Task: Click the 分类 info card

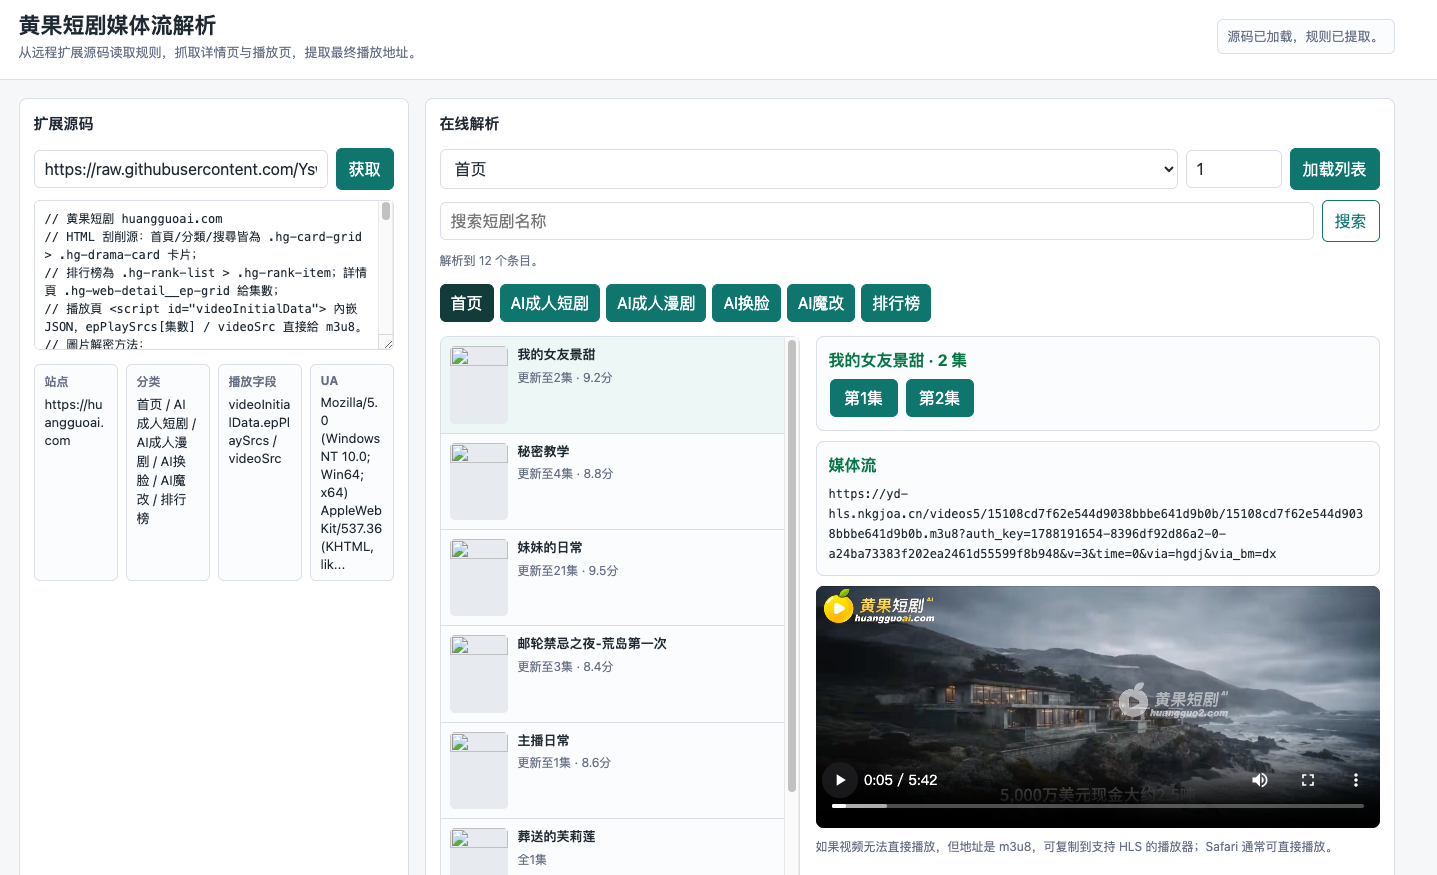Action: pos(168,472)
